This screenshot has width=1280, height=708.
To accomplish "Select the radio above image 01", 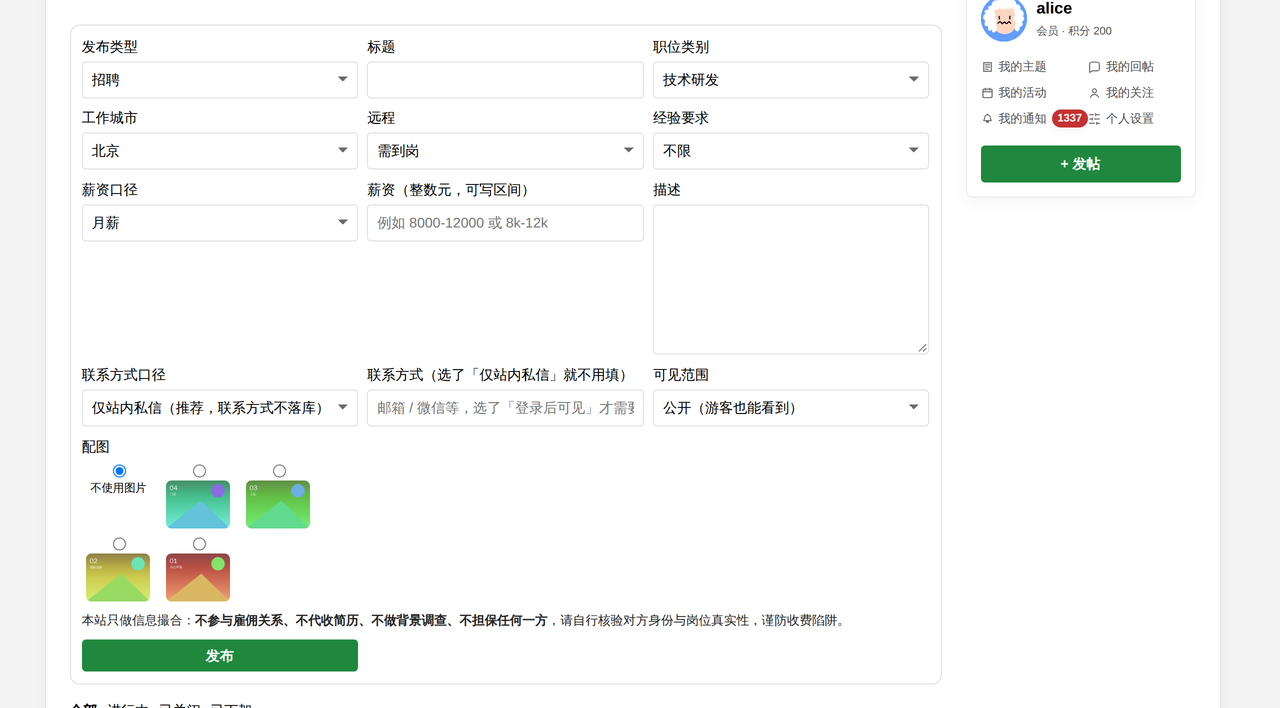I will click(x=199, y=544).
